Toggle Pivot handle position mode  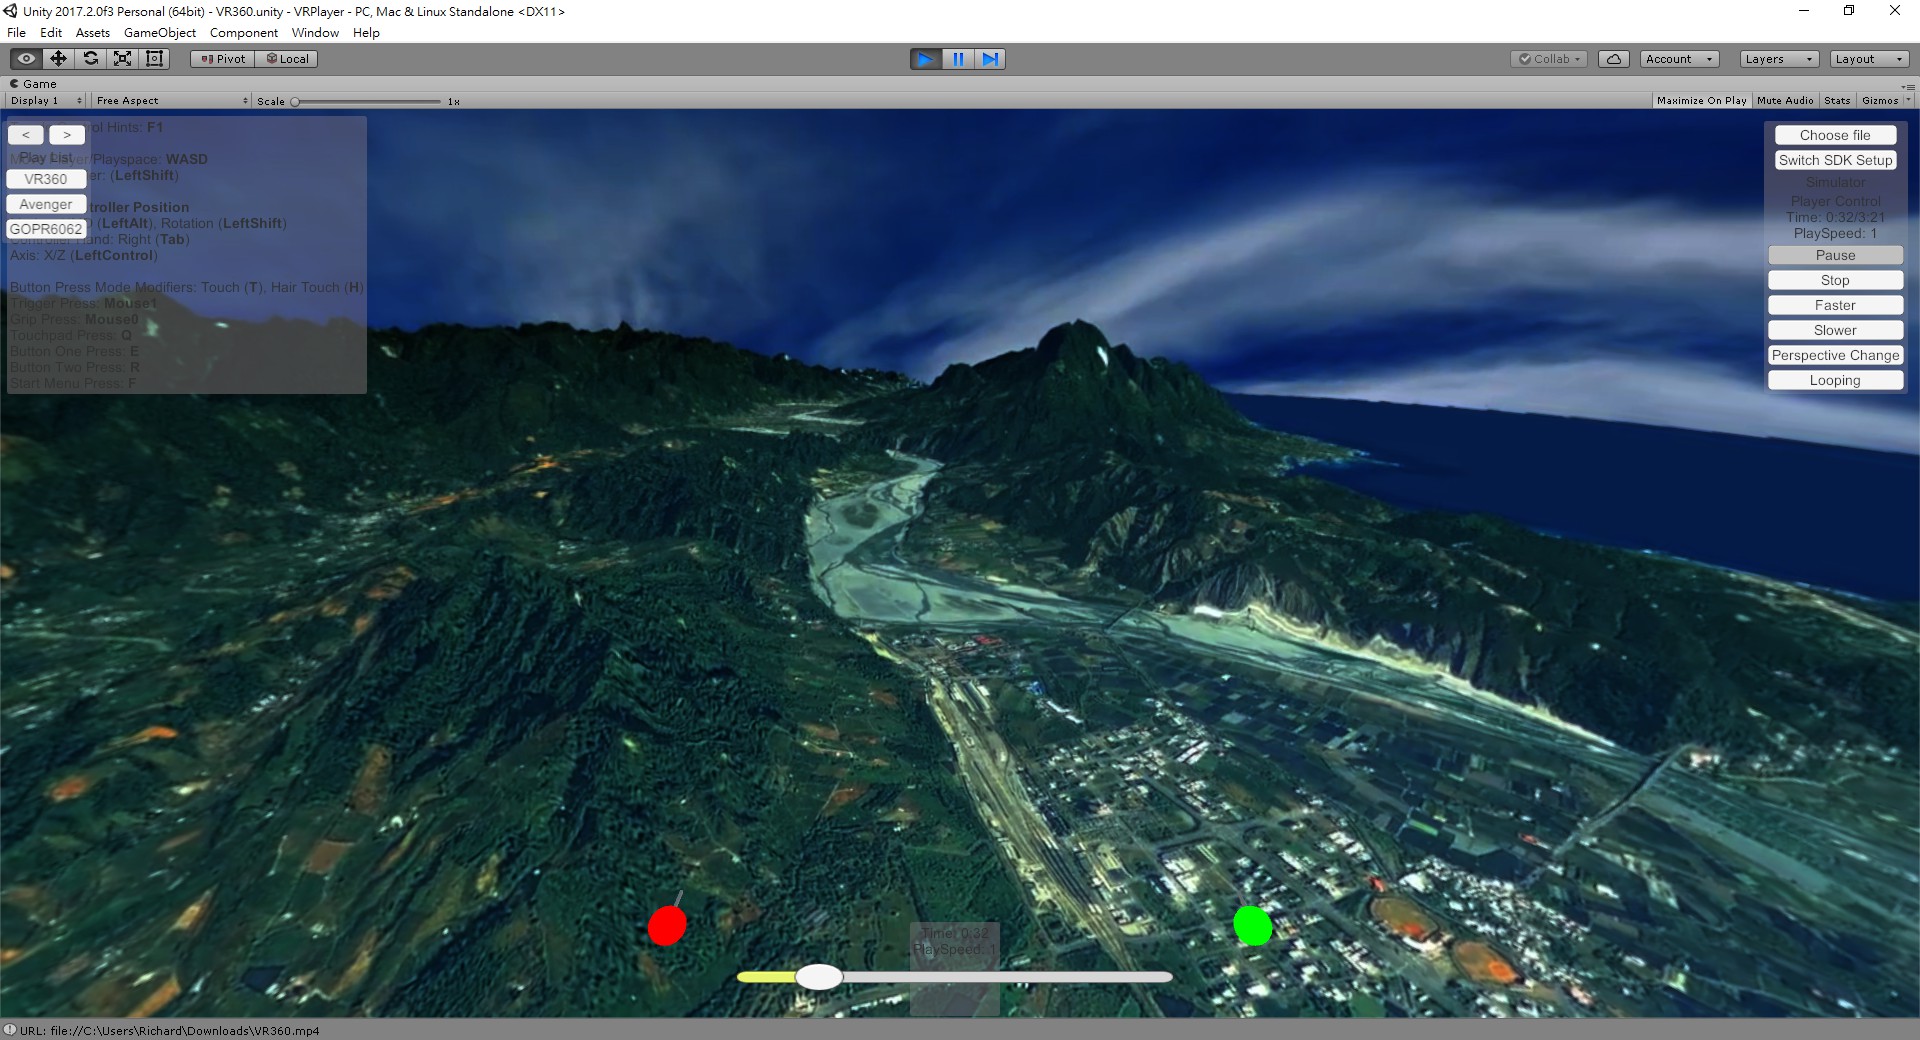coord(223,59)
